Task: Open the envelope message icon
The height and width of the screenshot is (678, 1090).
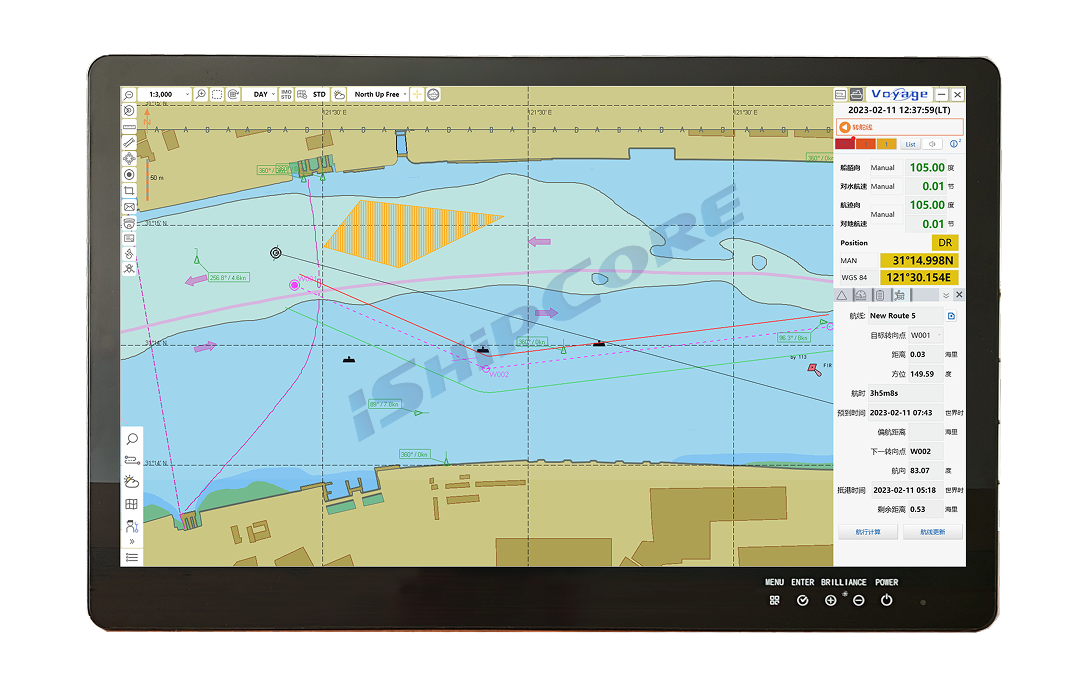Action: click(129, 206)
